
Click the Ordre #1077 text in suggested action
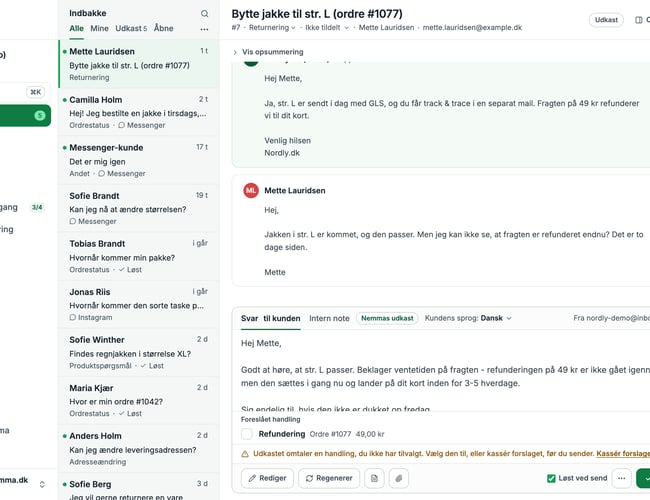(x=330, y=434)
